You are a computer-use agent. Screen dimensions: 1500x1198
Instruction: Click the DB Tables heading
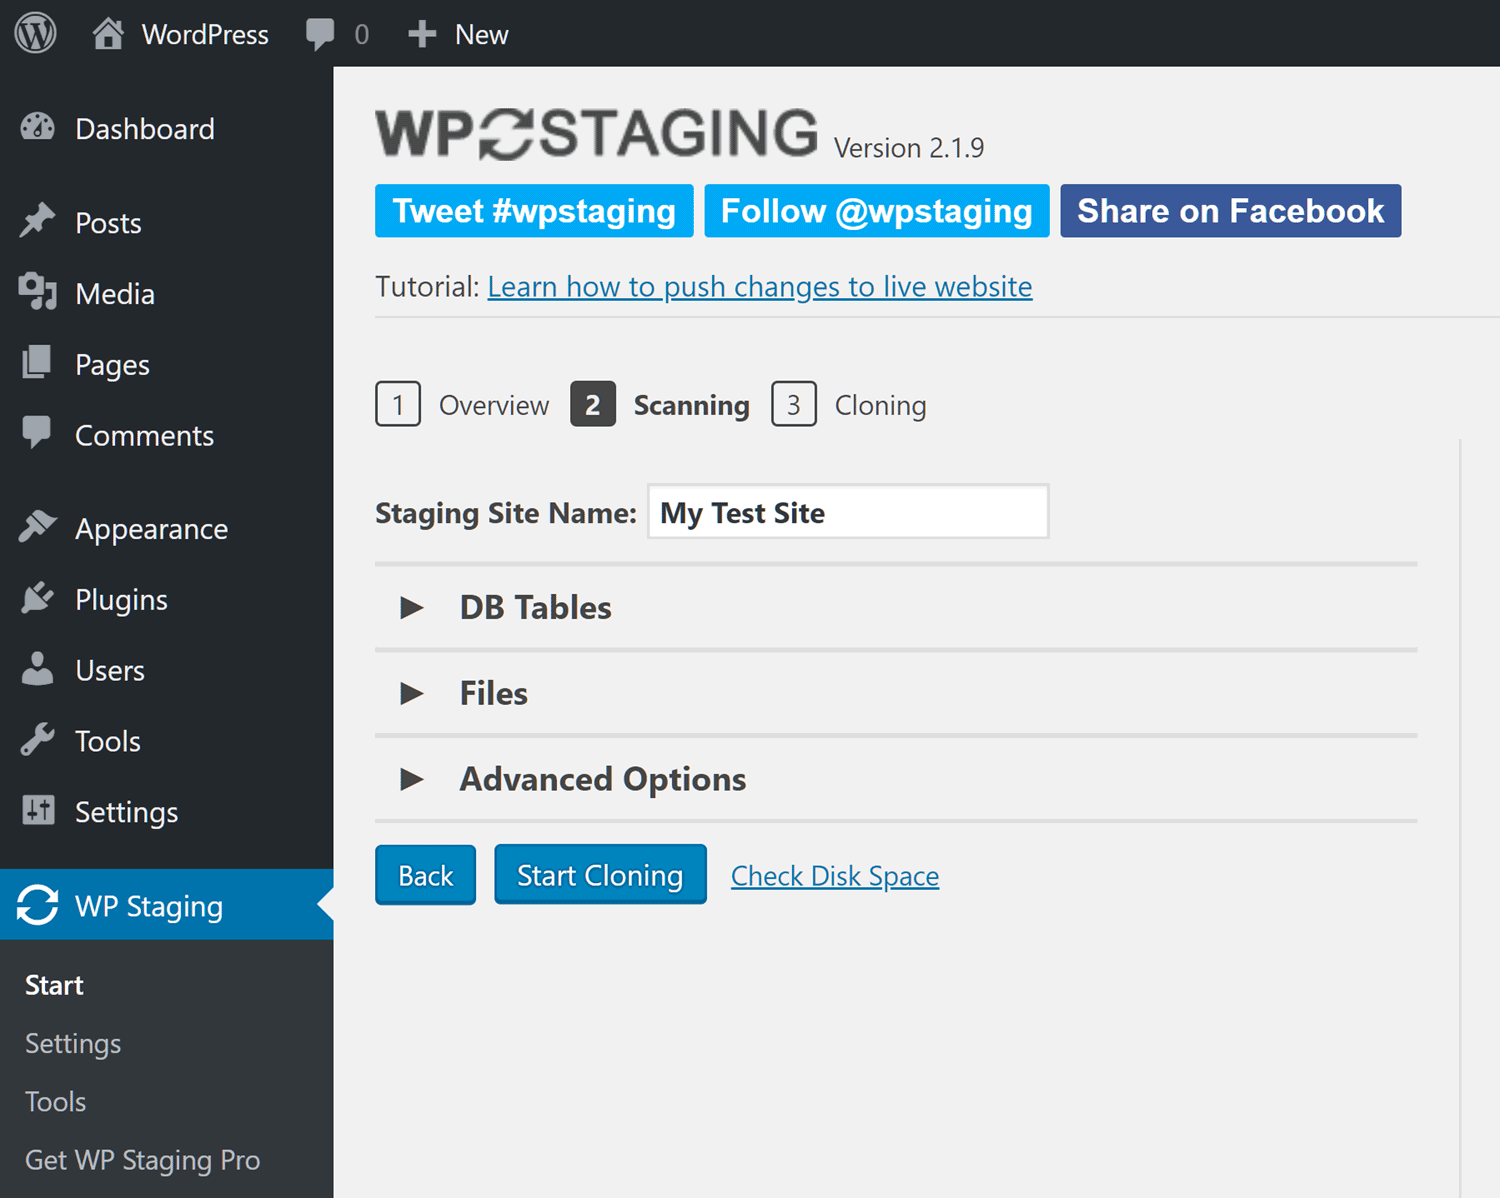coord(536,607)
